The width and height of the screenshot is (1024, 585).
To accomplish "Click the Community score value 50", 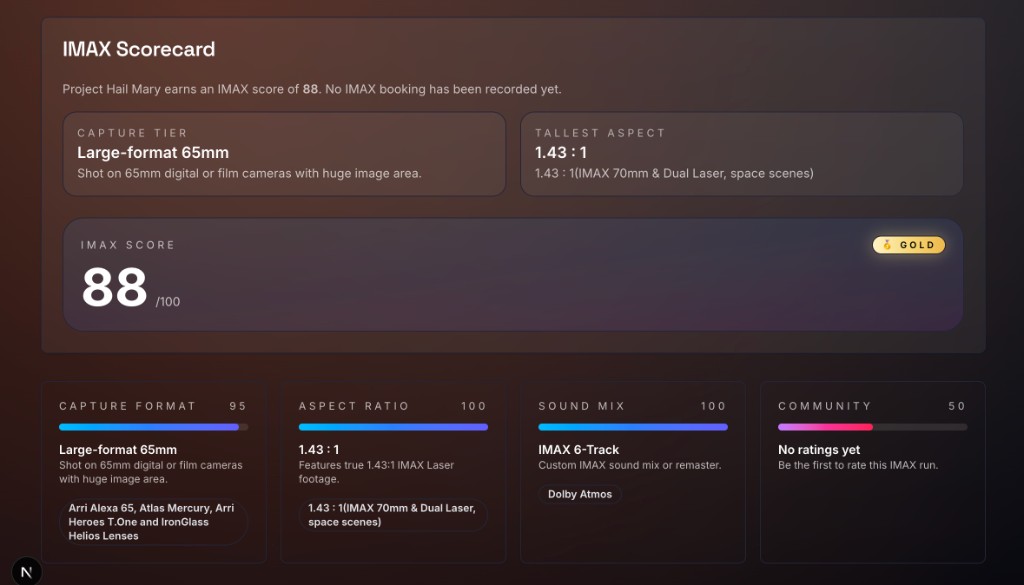I will [957, 406].
